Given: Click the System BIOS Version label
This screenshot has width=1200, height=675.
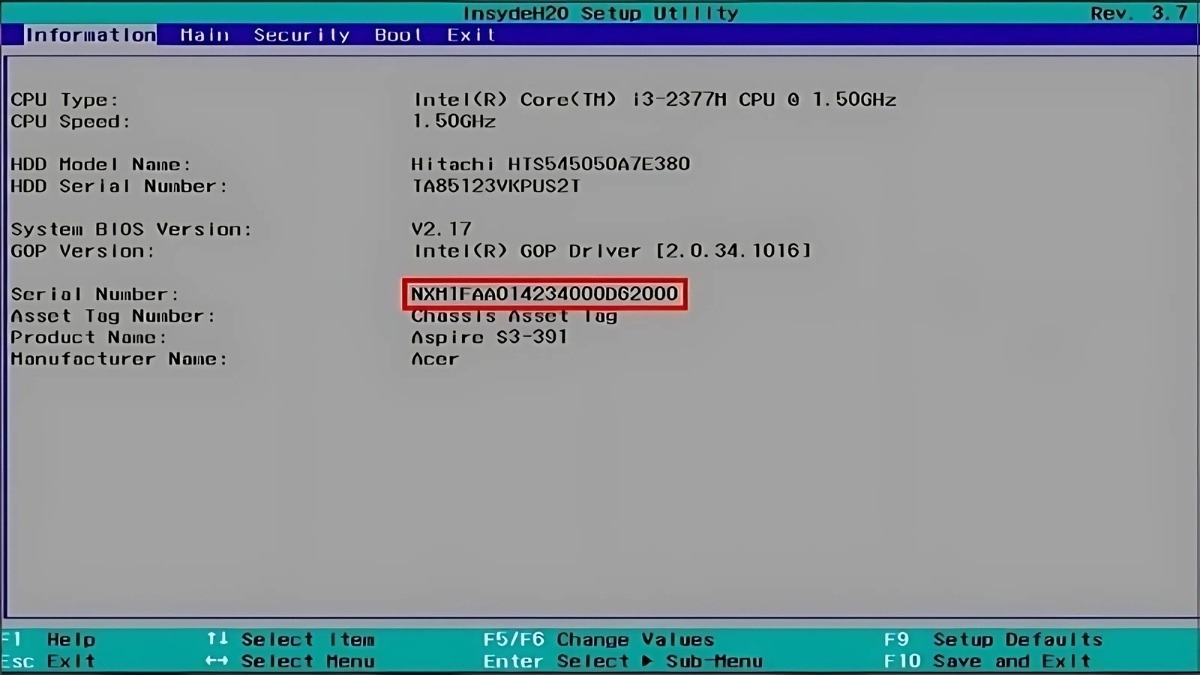Looking at the screenshot, I should pyautogui.click(x=131, y=229).
